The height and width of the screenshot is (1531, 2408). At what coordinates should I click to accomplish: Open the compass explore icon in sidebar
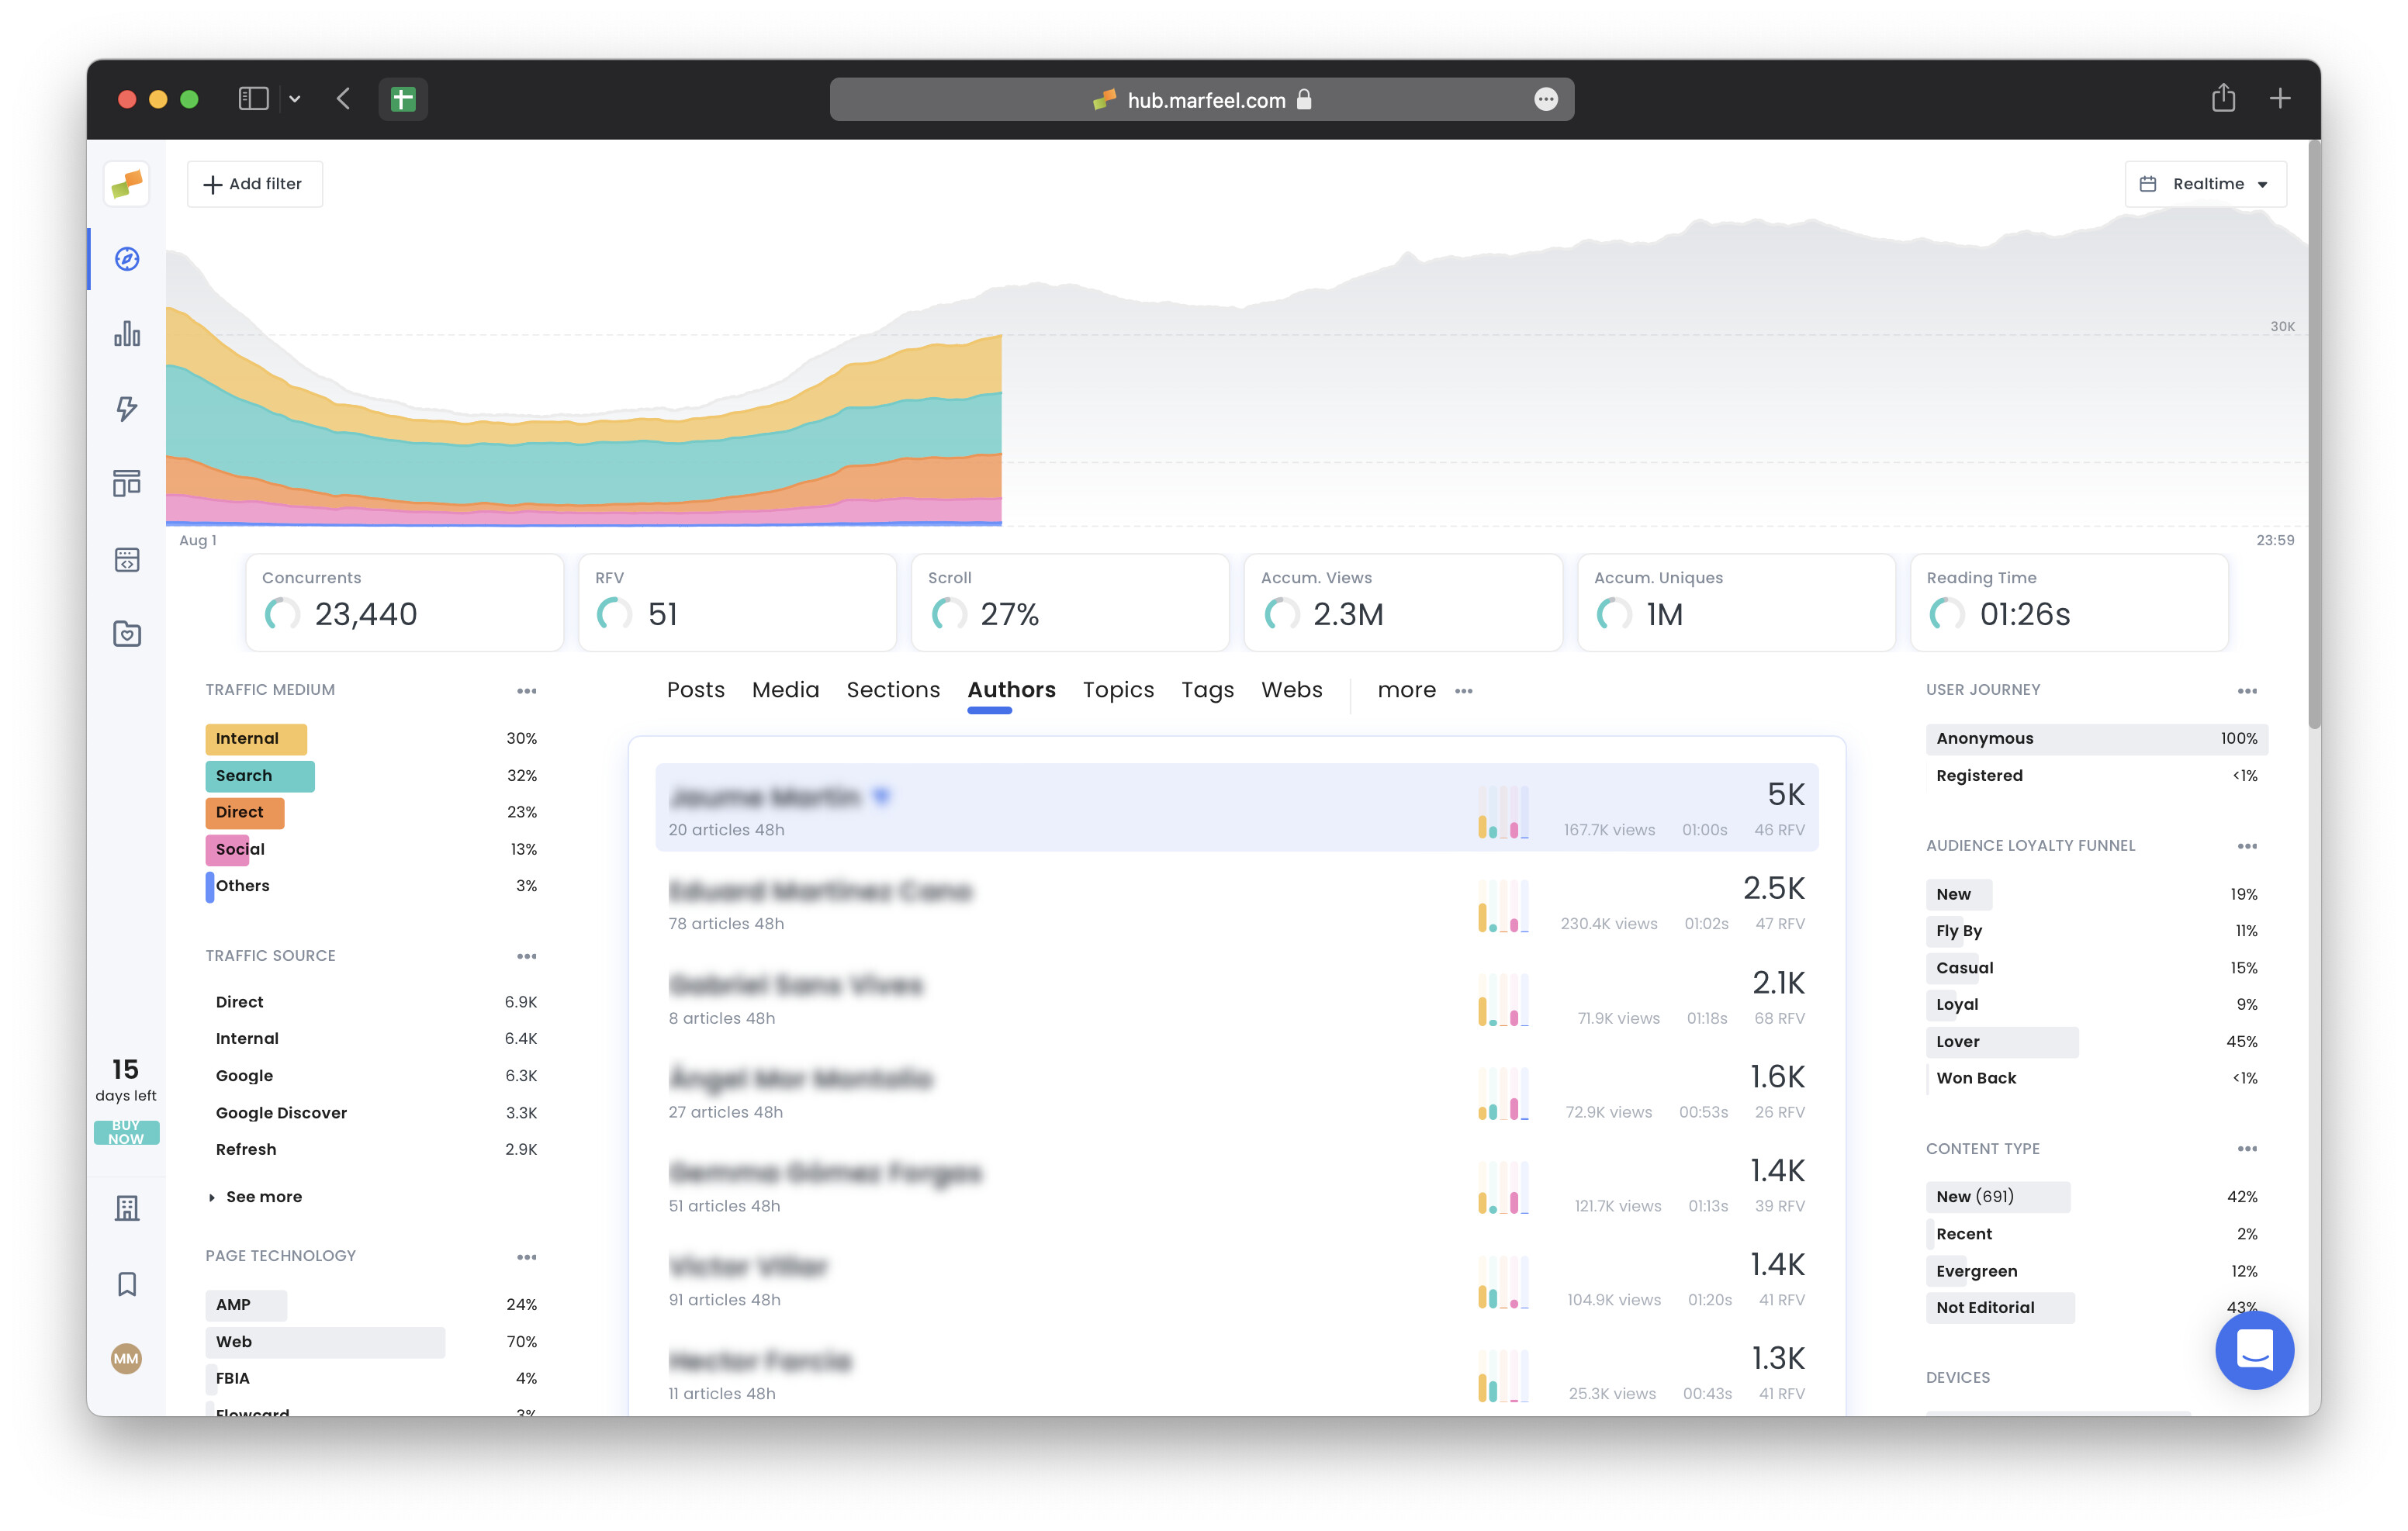point(127,259)
